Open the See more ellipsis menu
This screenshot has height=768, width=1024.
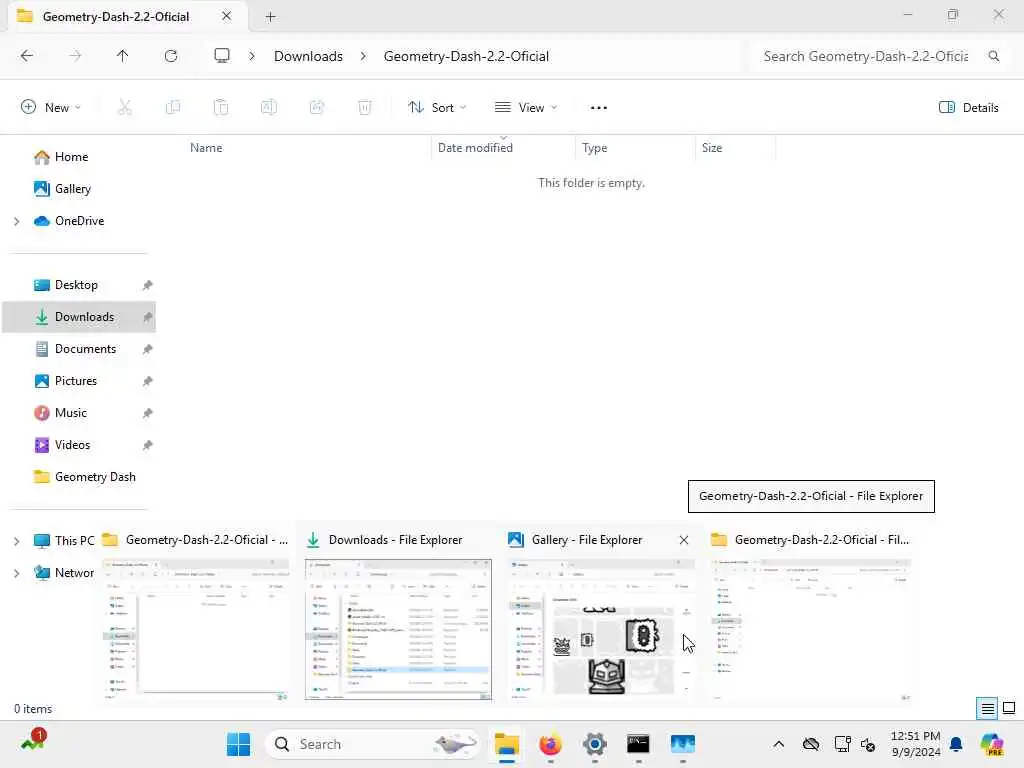pos(599,108)
